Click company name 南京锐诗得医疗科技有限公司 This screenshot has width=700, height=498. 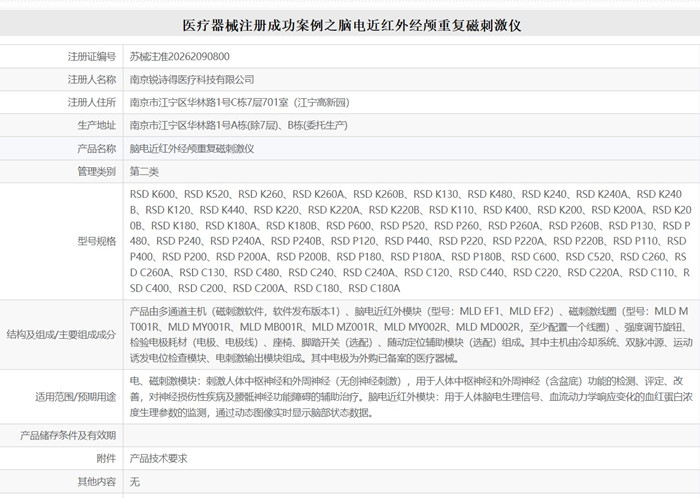192,79
